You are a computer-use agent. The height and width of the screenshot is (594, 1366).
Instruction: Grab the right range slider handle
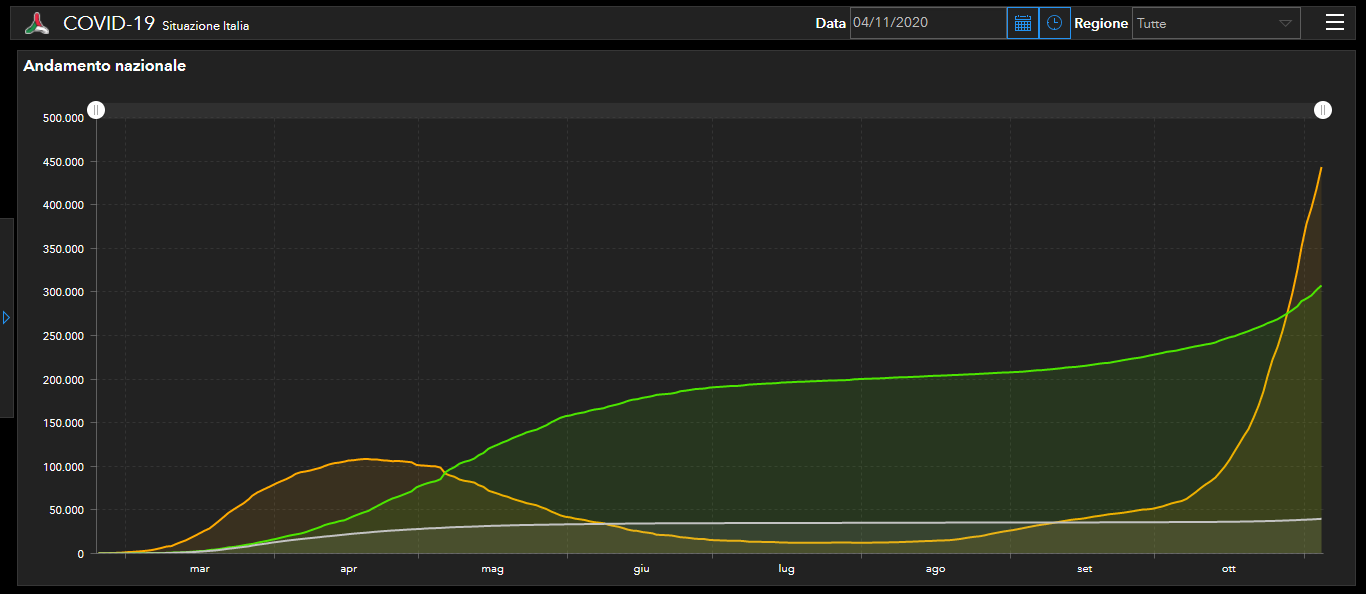tap(1322, 110)
